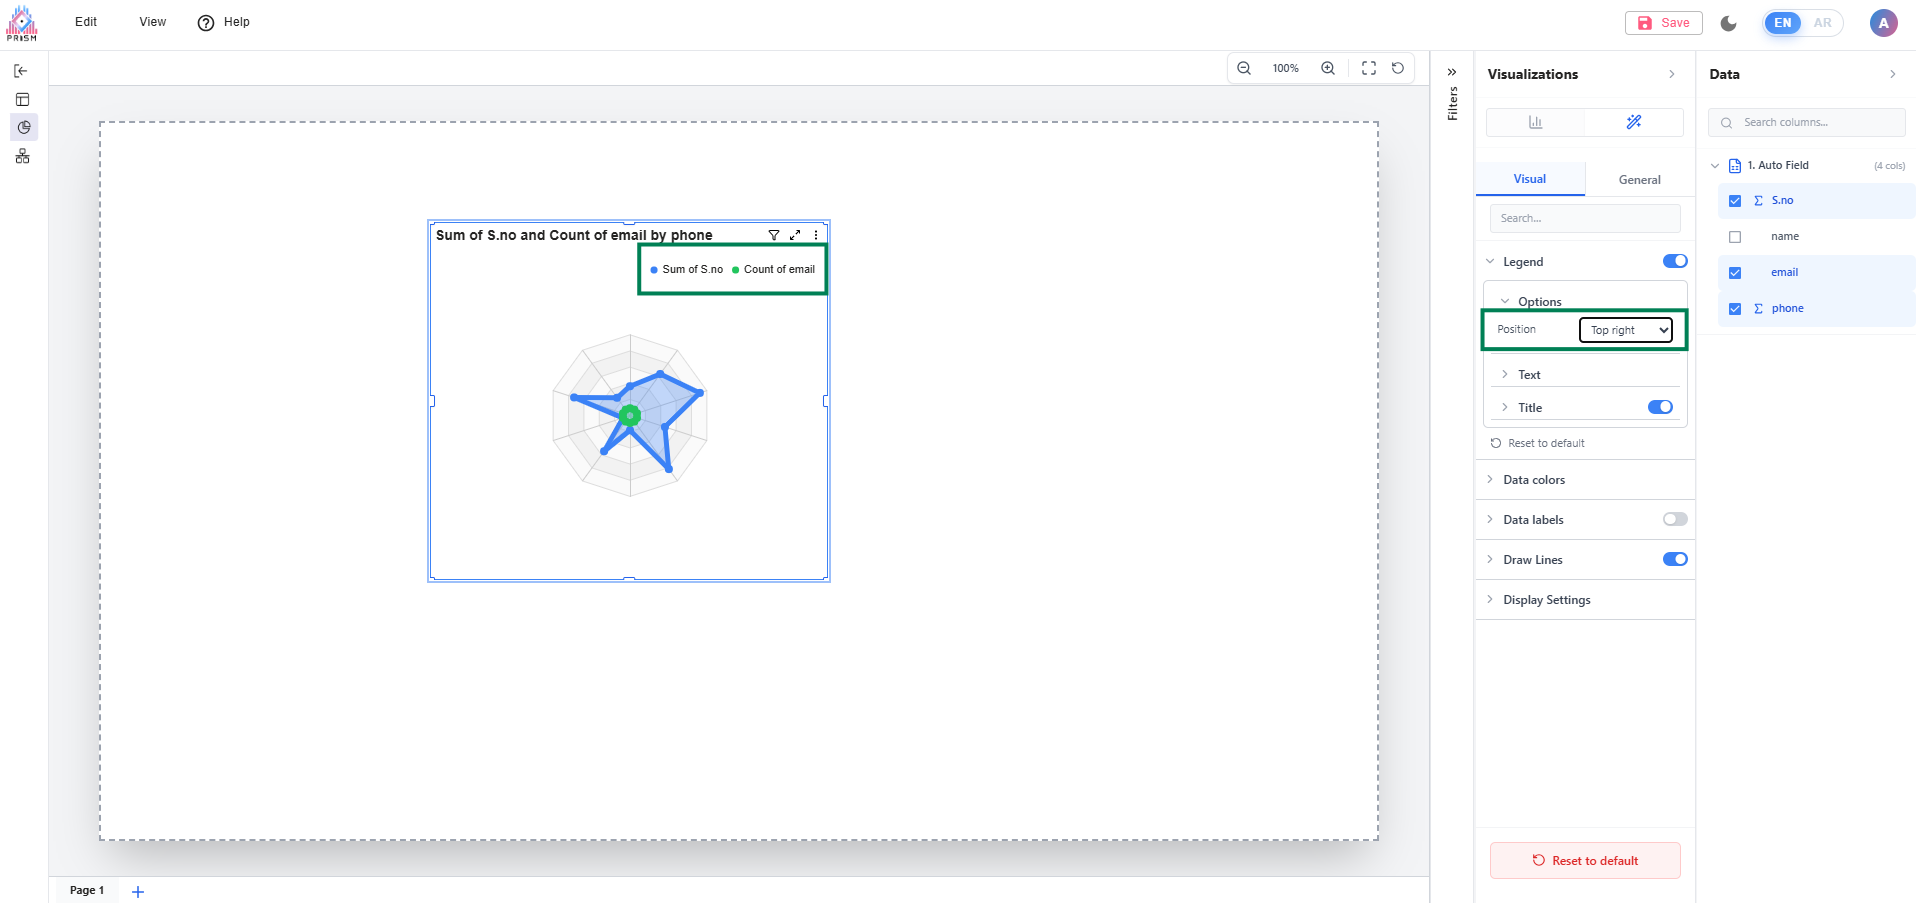The height and width of the screenshot is (903, 1916).
Task: Expand chart with the focus mode icon
Action: coord(795,235)
